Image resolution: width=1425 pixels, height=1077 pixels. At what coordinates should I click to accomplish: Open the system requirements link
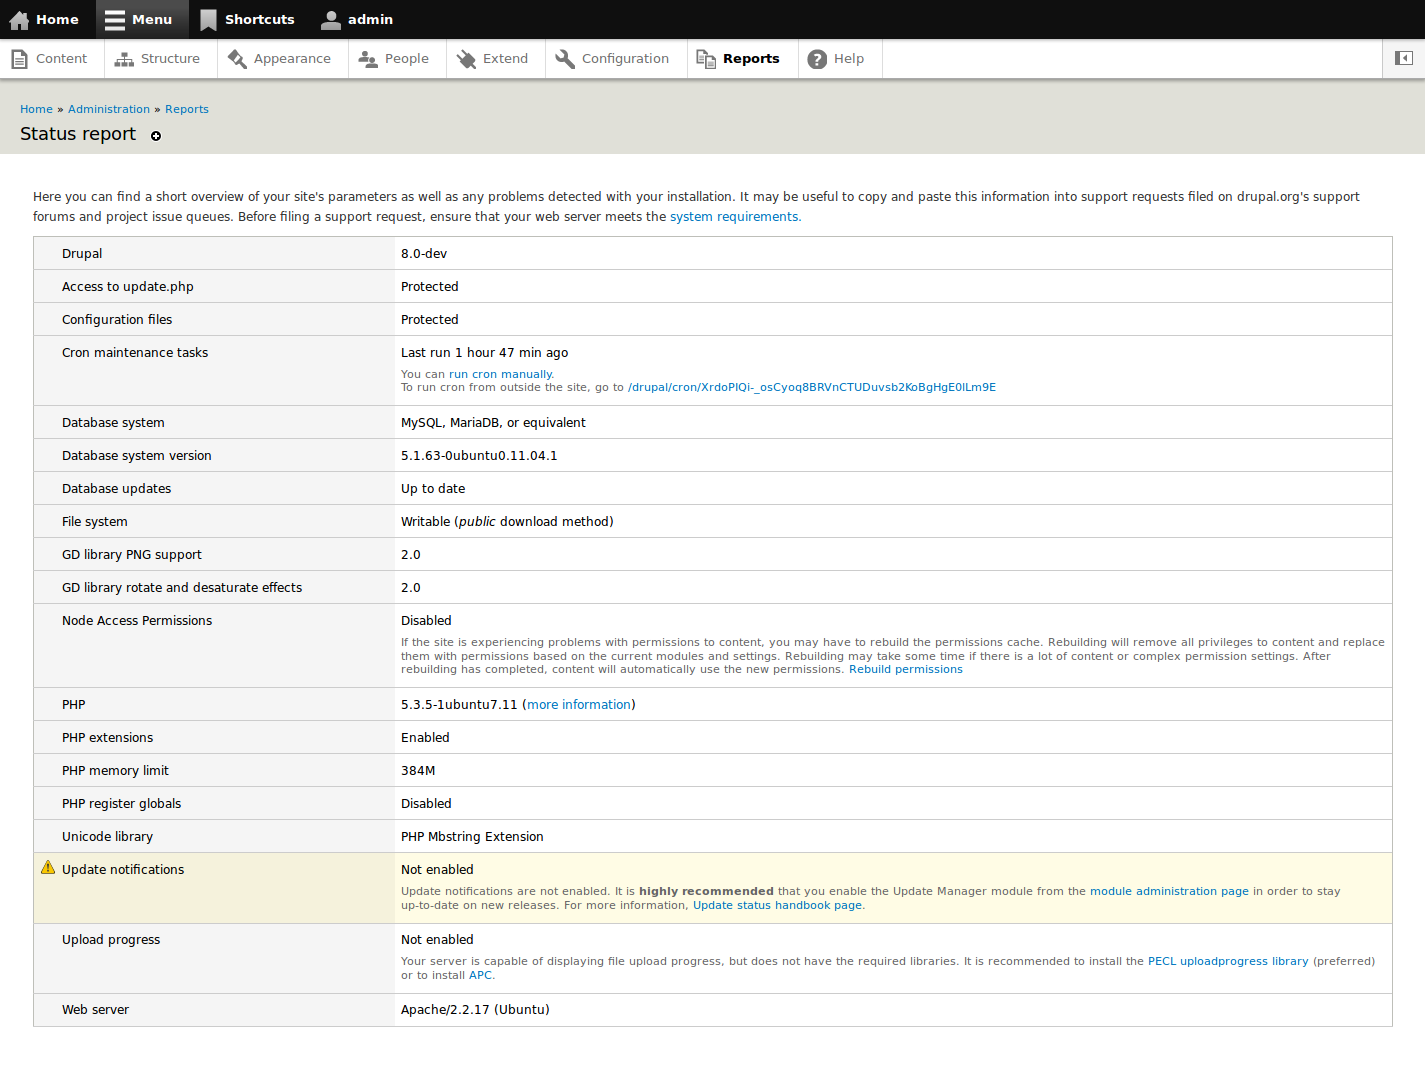pos(735,217)
